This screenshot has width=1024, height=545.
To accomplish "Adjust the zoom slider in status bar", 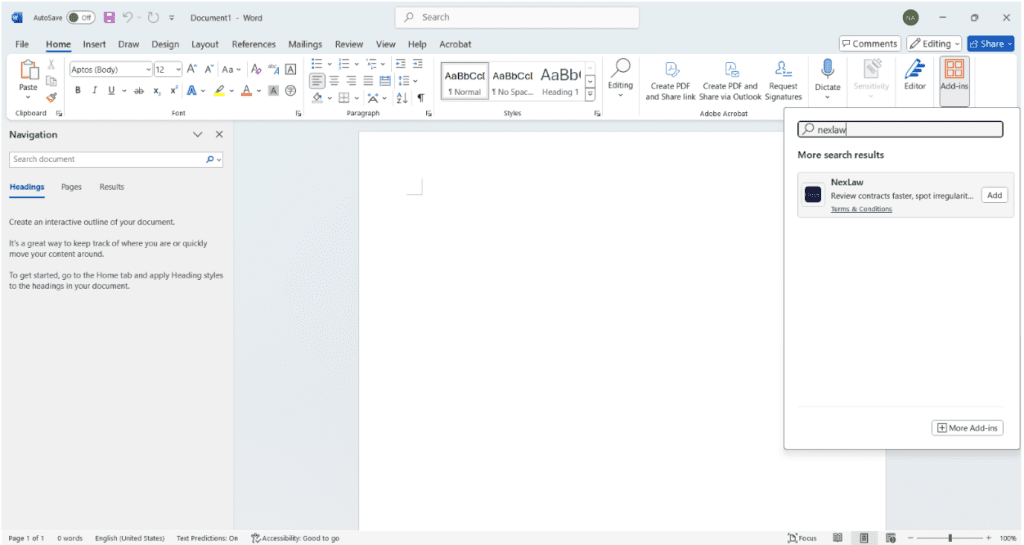I will [x=950, y=538].
